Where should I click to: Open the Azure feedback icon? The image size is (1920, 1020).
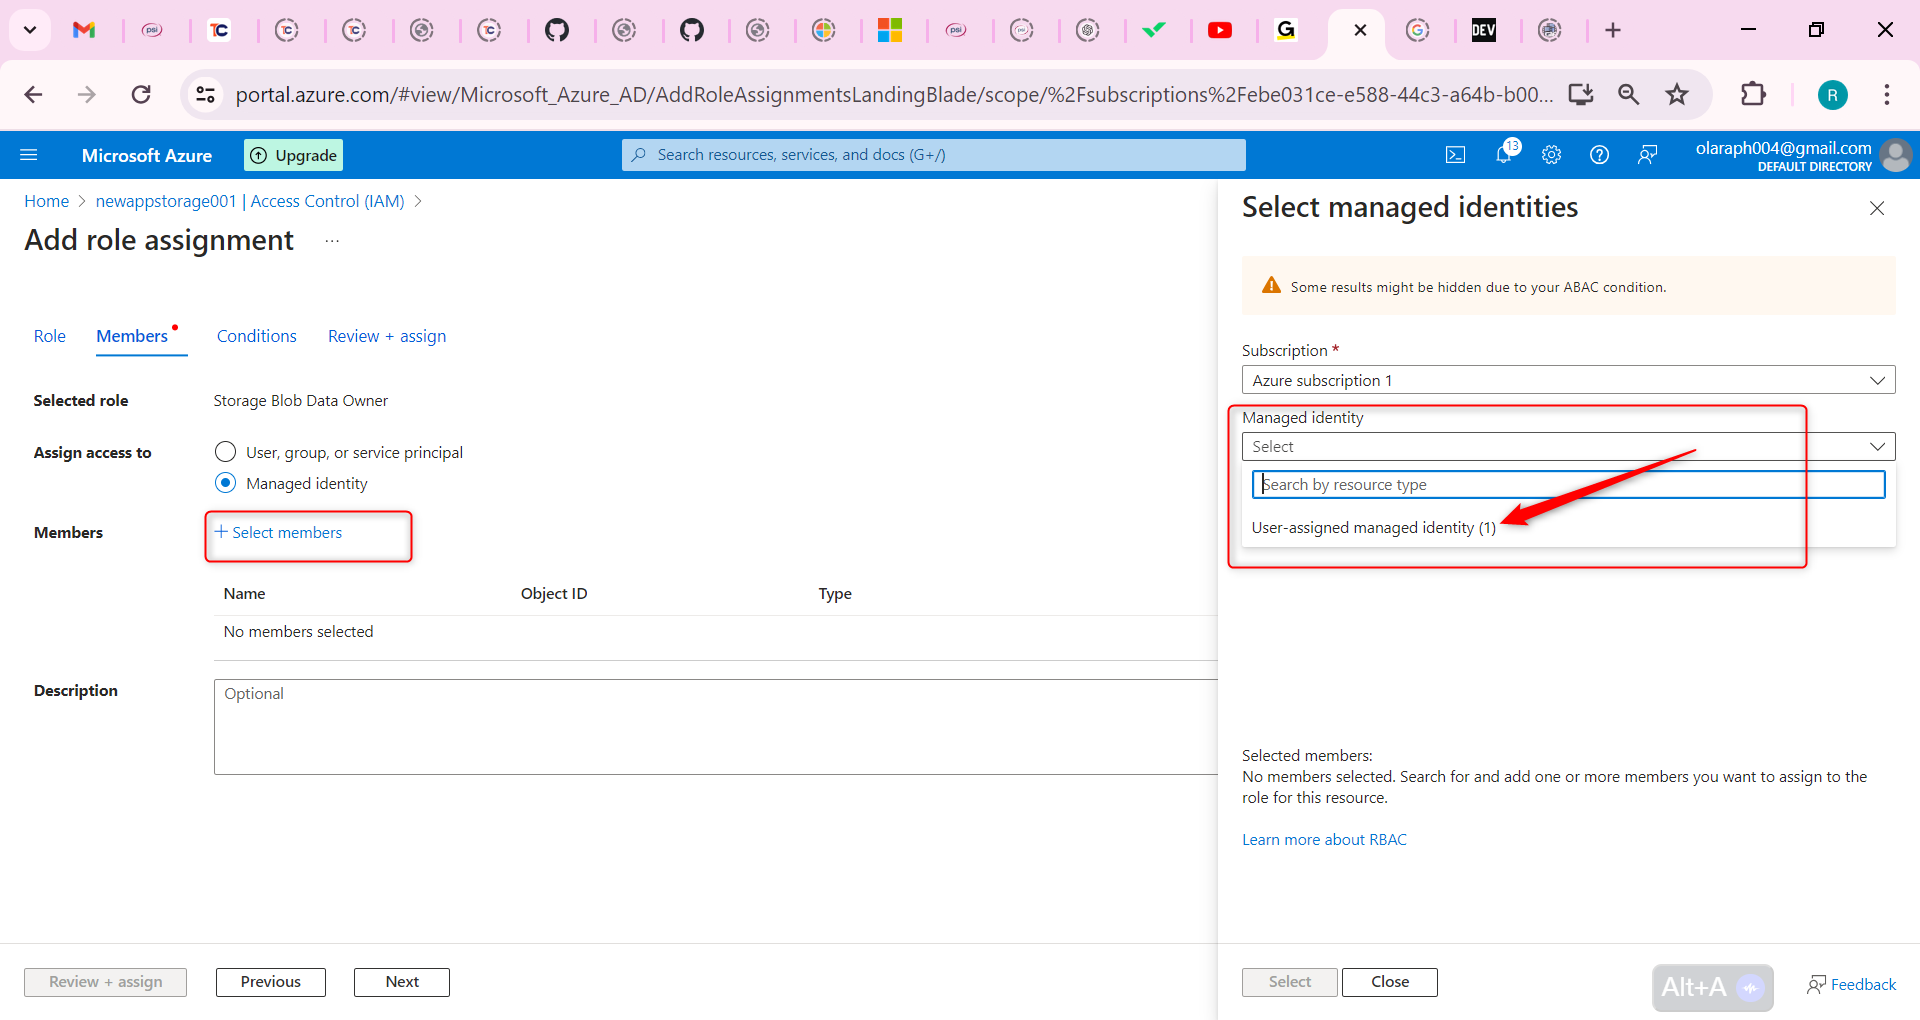coord(1648,154)
